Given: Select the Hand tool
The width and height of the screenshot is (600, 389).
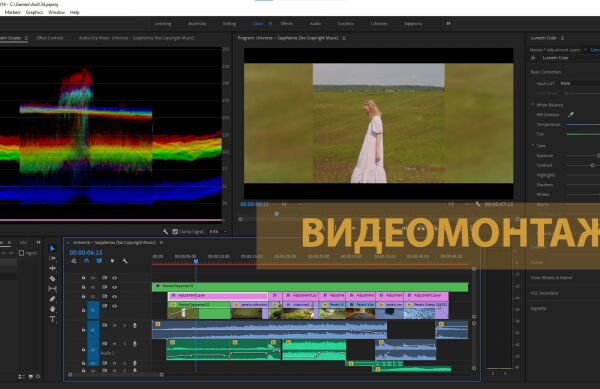Looking at the screenshot, I should click(x=52, y=309).
